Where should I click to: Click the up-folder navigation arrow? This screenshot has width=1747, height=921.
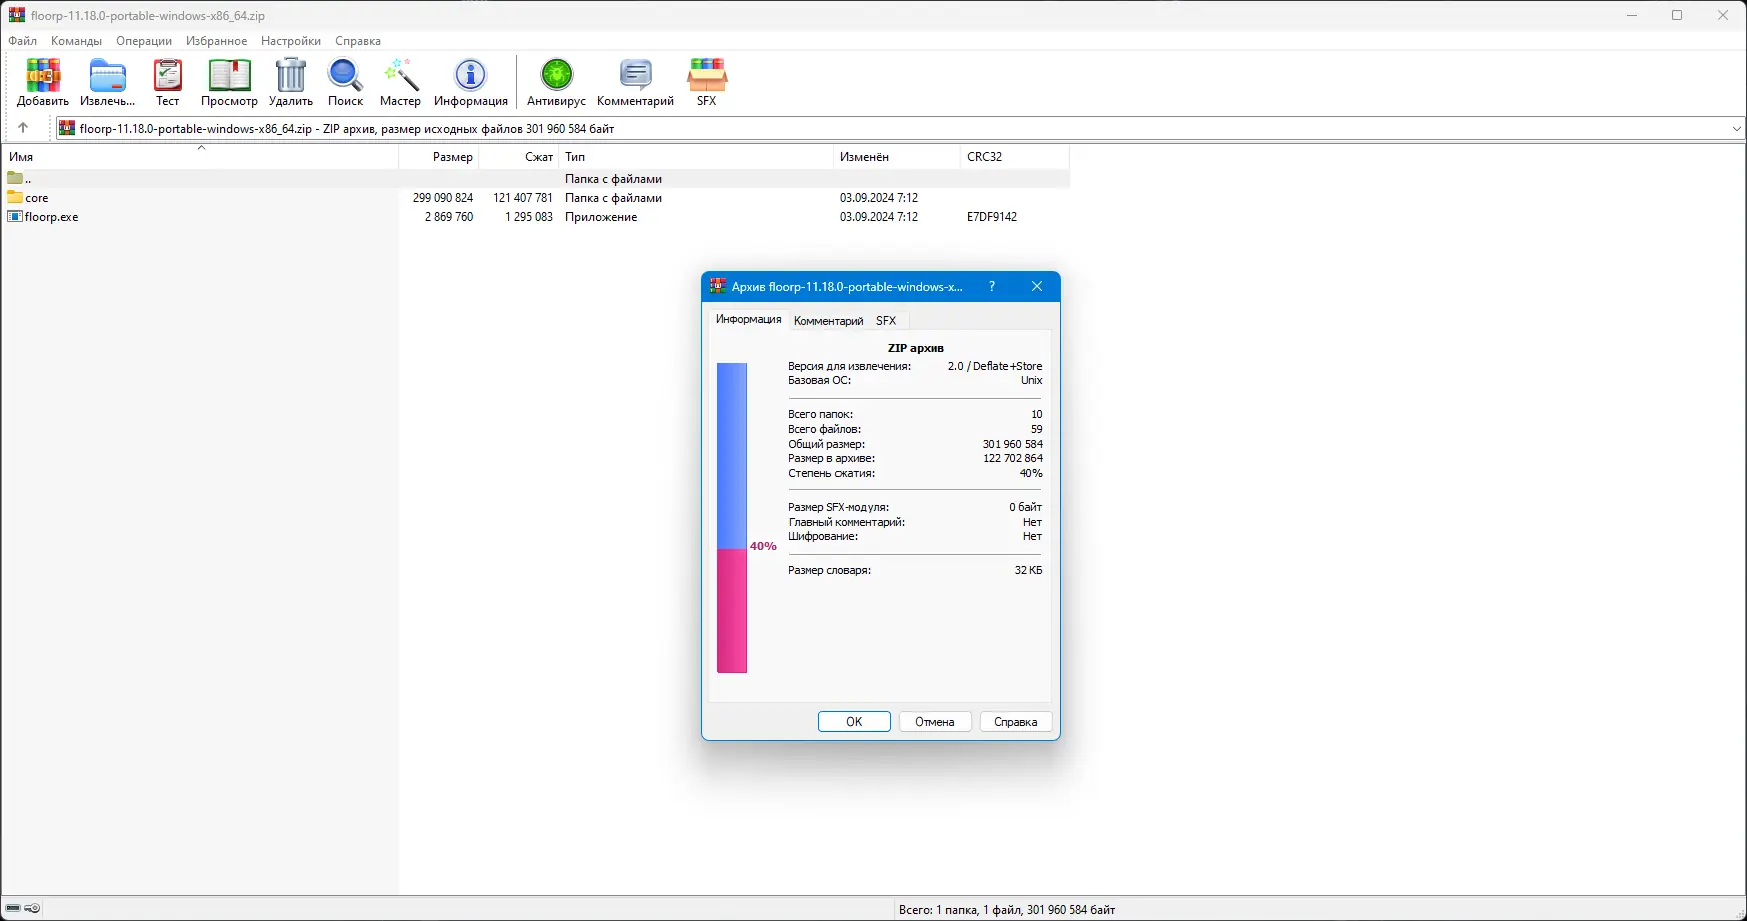pyautogui.click(x=23, y=128)
